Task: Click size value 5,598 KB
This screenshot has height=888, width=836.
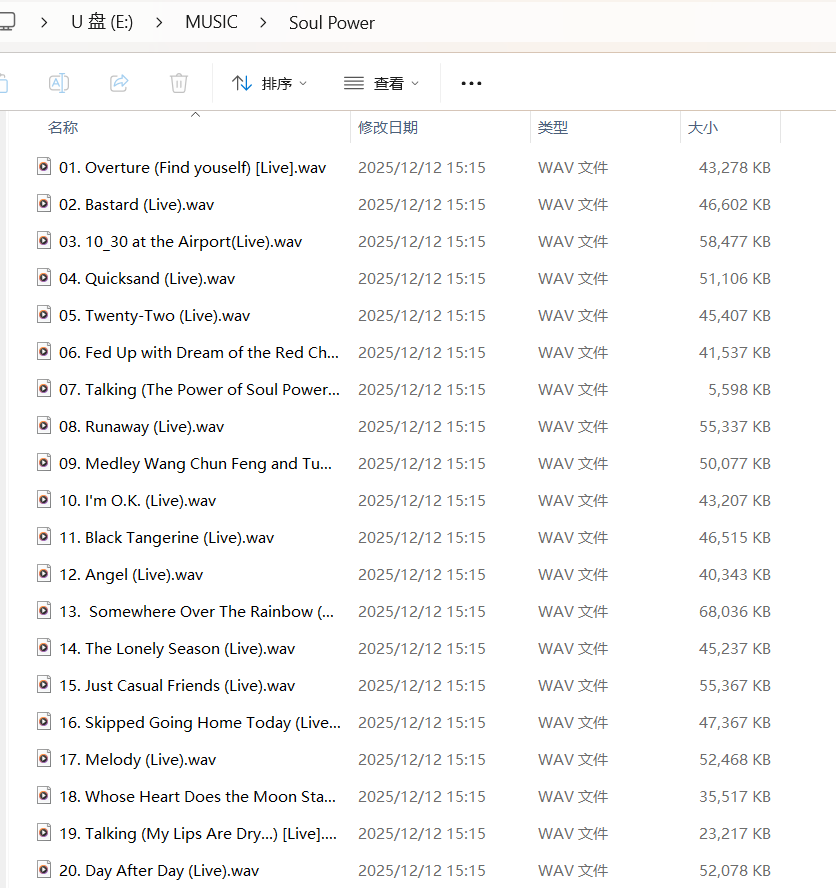Action: (x=739, y=390)
